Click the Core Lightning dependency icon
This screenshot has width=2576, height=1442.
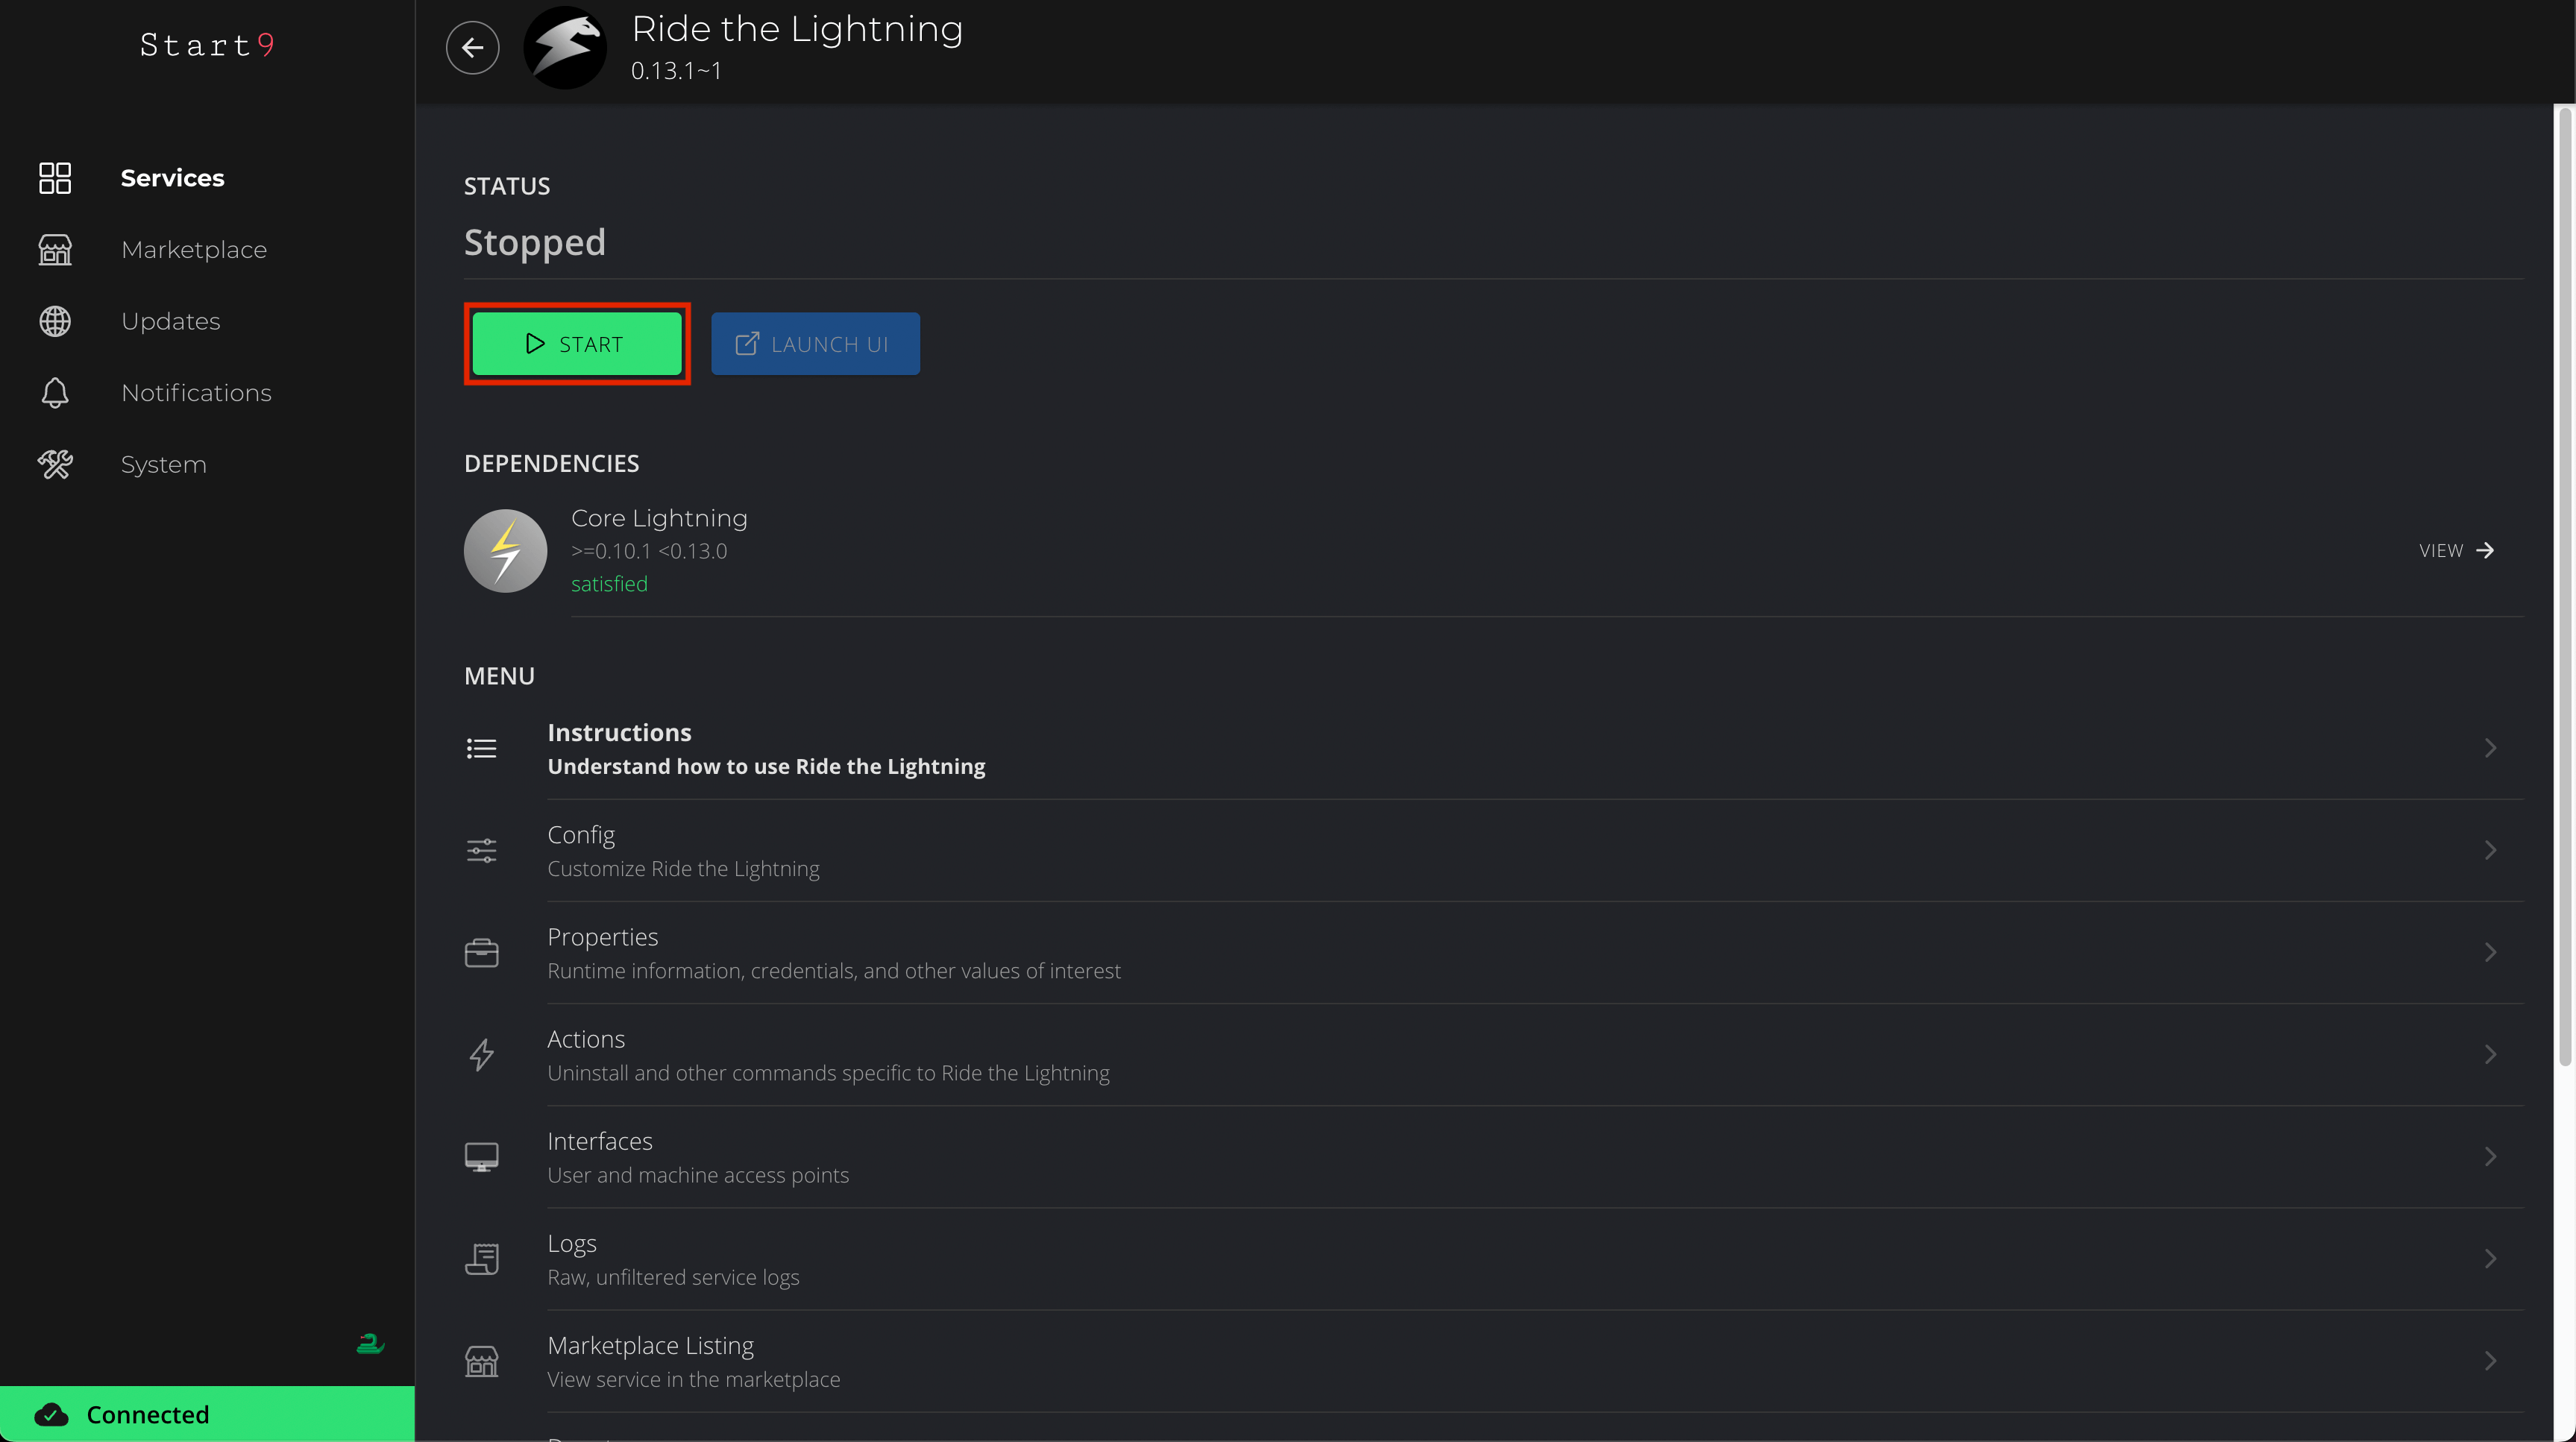[505, 551]
